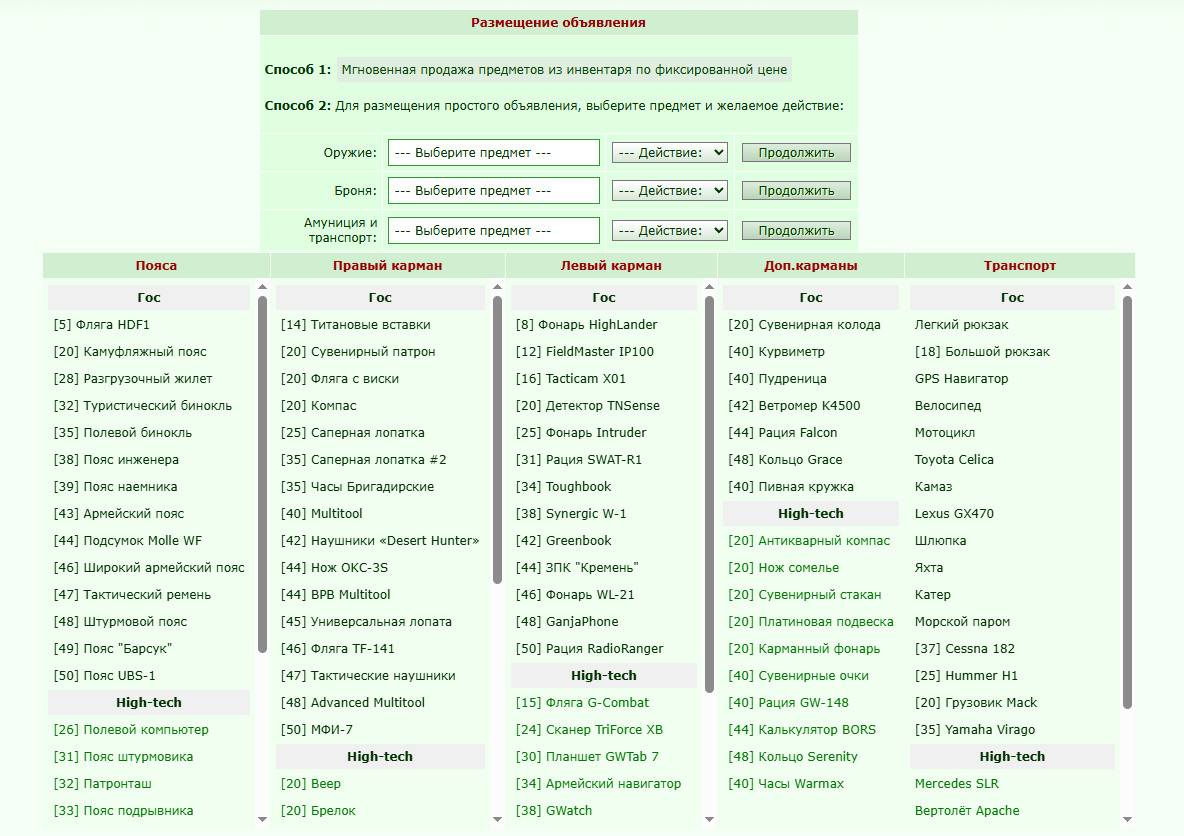Click the Оружие item selection field
The image size is (1184, 836).
(494, 153)
